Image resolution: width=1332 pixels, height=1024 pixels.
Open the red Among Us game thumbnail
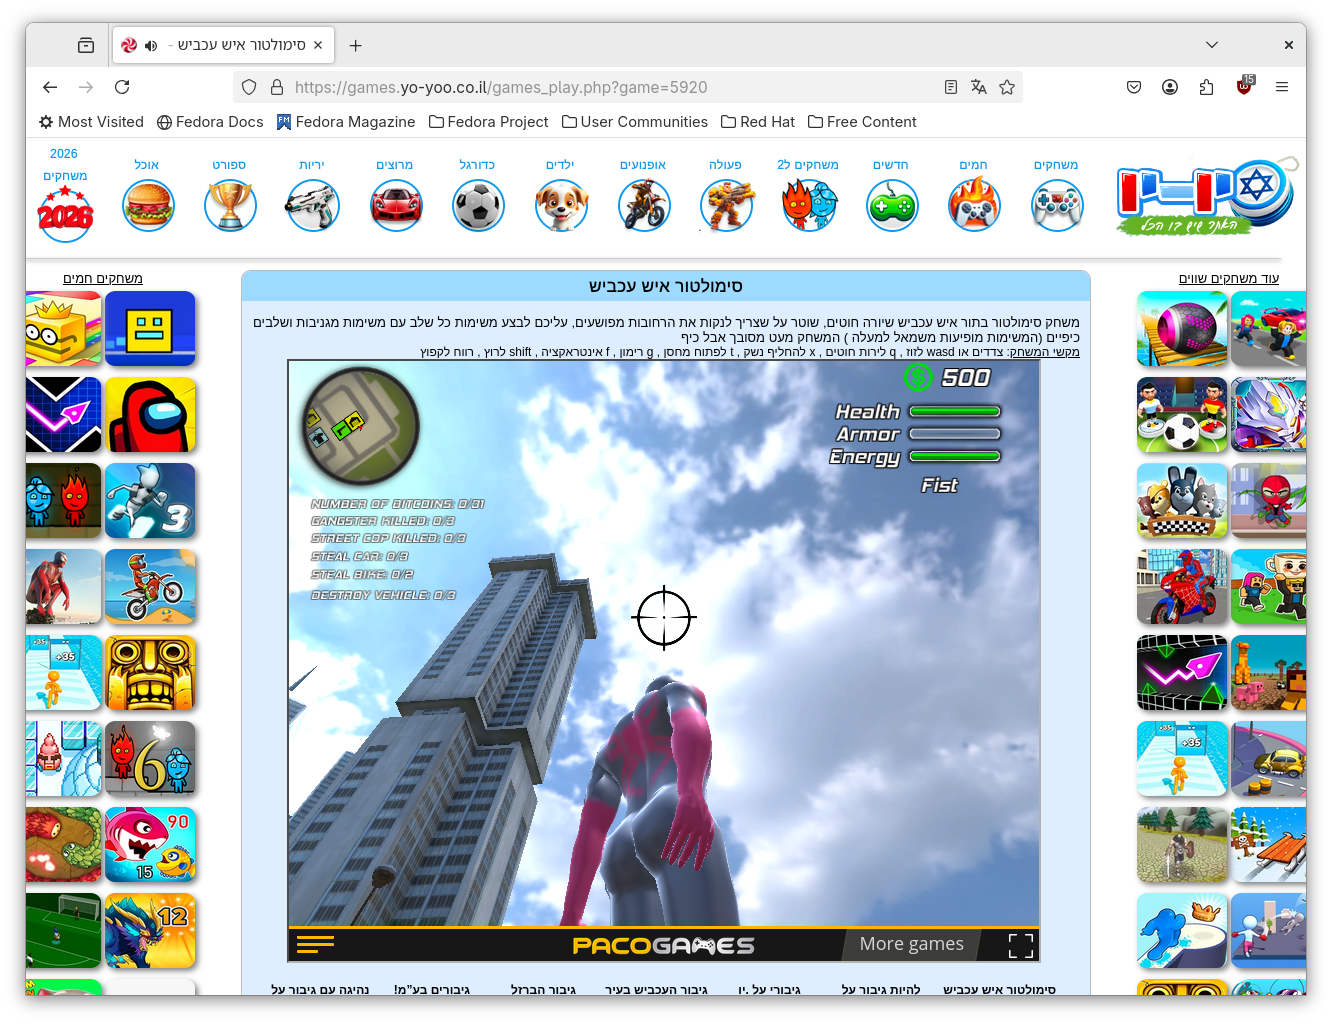(x=150, y=415)
